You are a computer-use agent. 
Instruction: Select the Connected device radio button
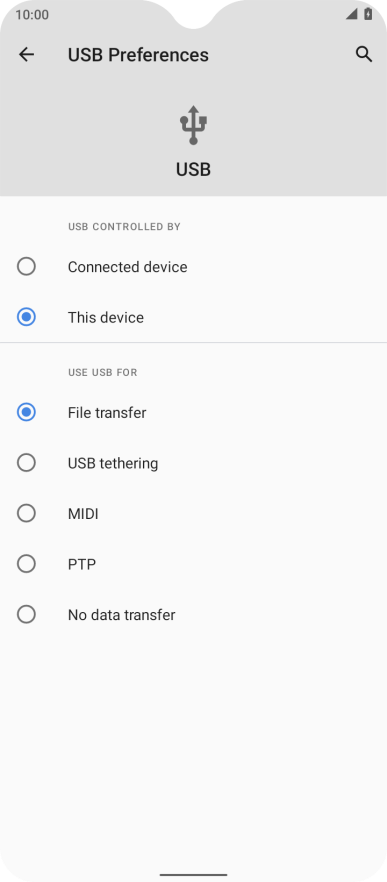point(26,267)
